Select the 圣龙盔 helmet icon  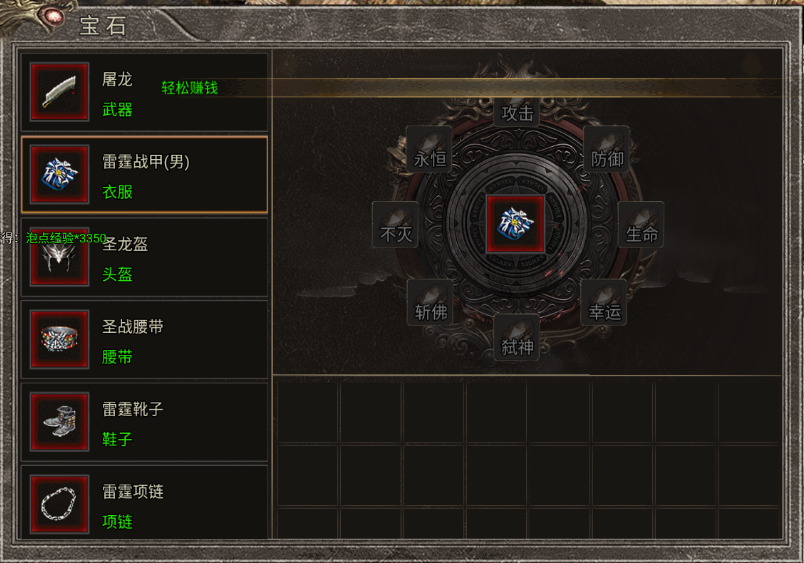tap(59, 257)
